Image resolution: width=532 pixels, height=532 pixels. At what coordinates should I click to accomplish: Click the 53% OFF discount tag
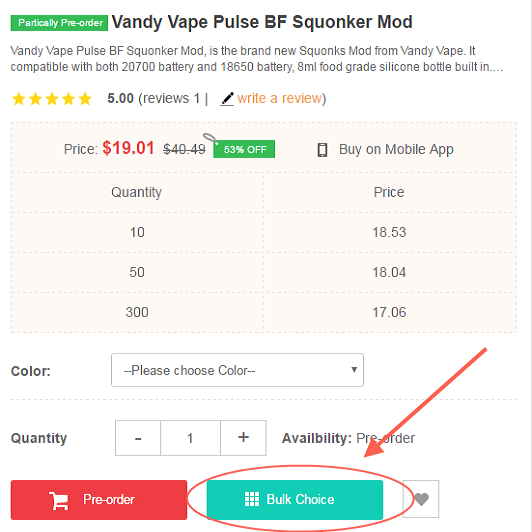(244, 149)
